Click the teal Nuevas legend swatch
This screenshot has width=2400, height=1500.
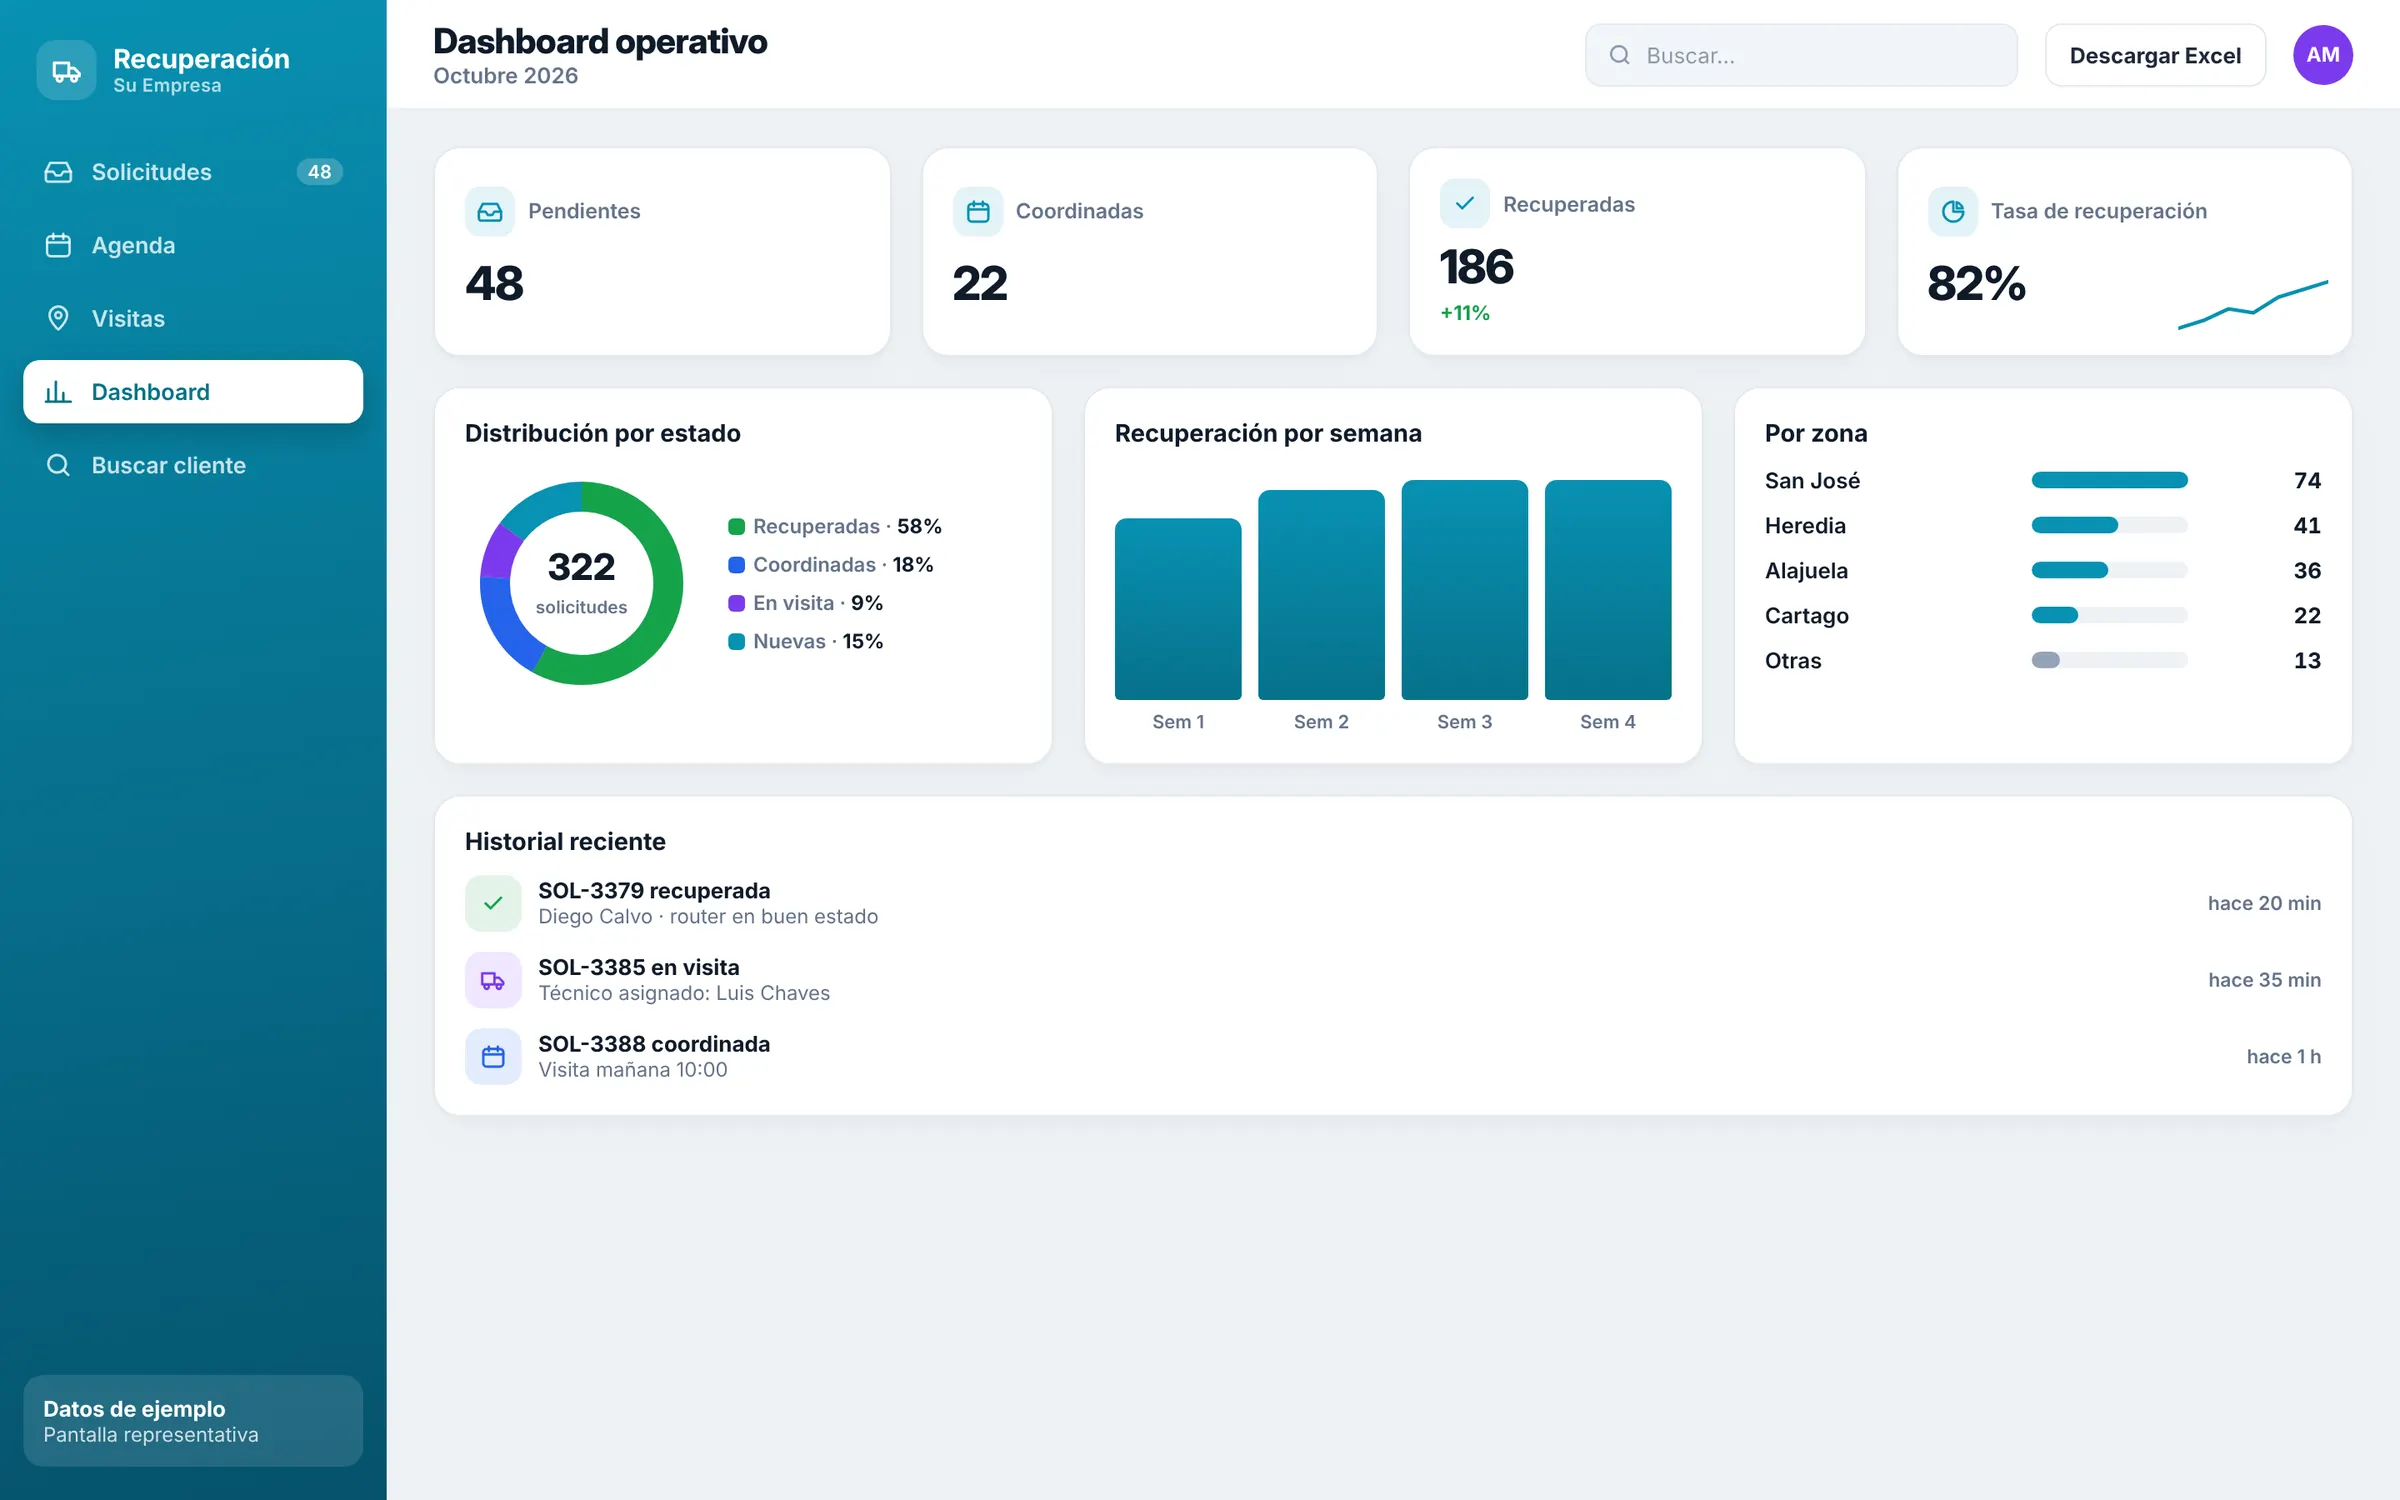[x=736, y=642]
